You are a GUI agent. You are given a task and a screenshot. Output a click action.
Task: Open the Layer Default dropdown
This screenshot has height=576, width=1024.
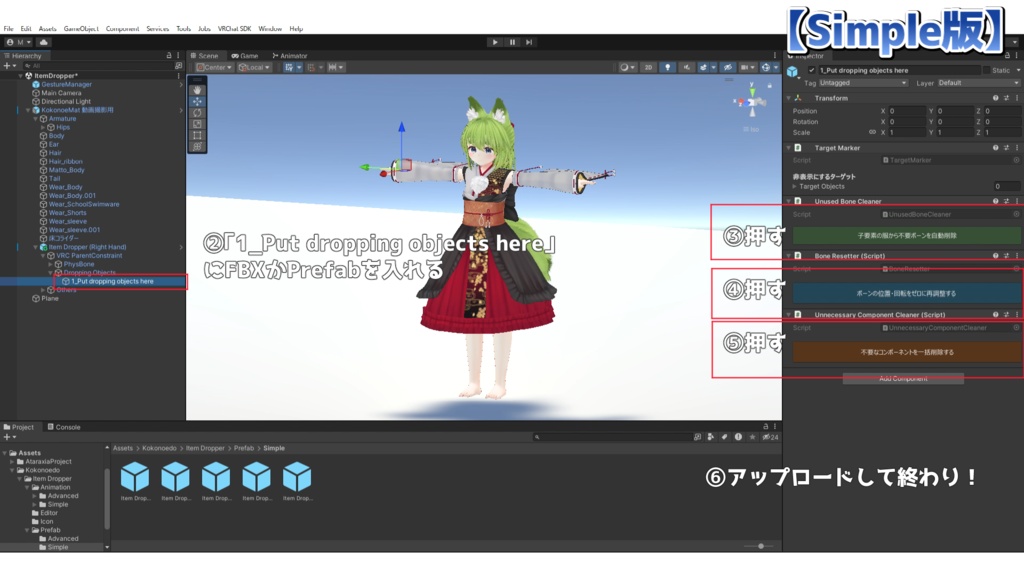coord(978,83)
